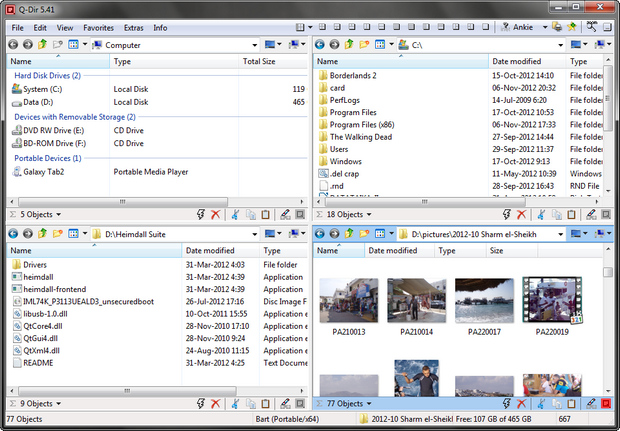620x431 pixels.
Task: Select Program Files (x86) folder
Action: point(357,125)
